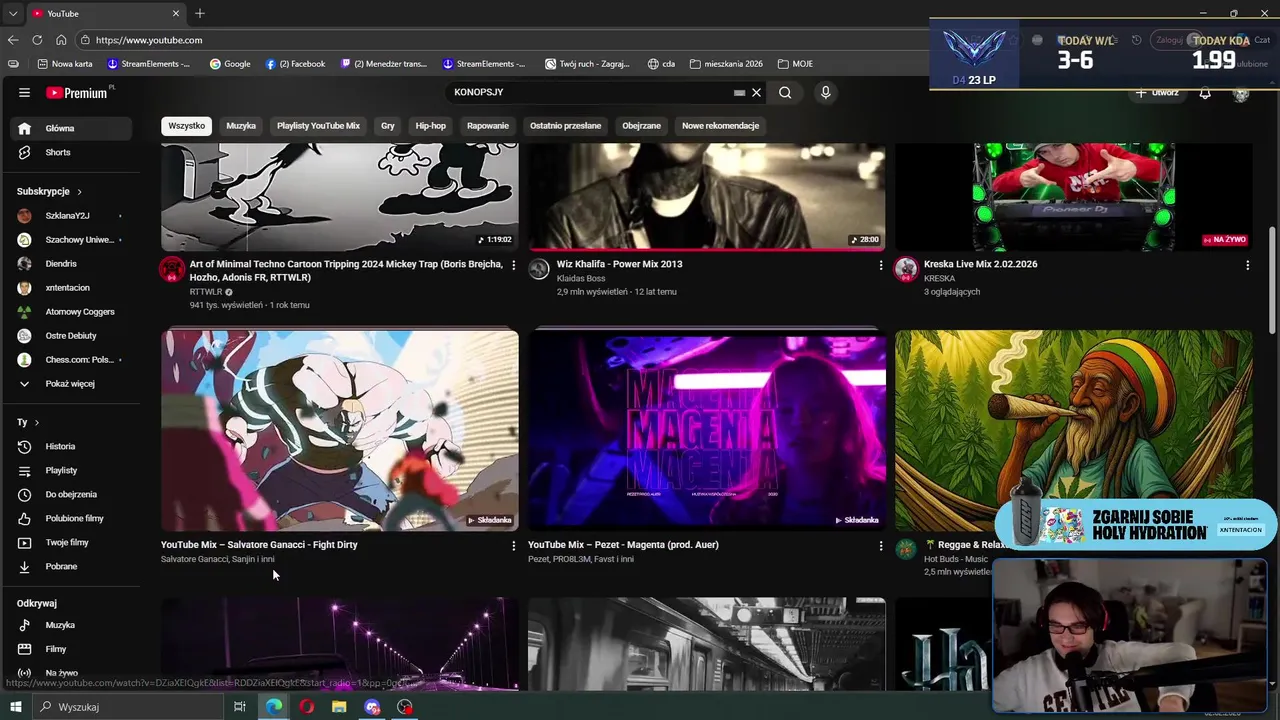This screenshot has height=720, width=1280.
Task: Select the Hip-hop filter chip
Action: (x=431, y=126)
